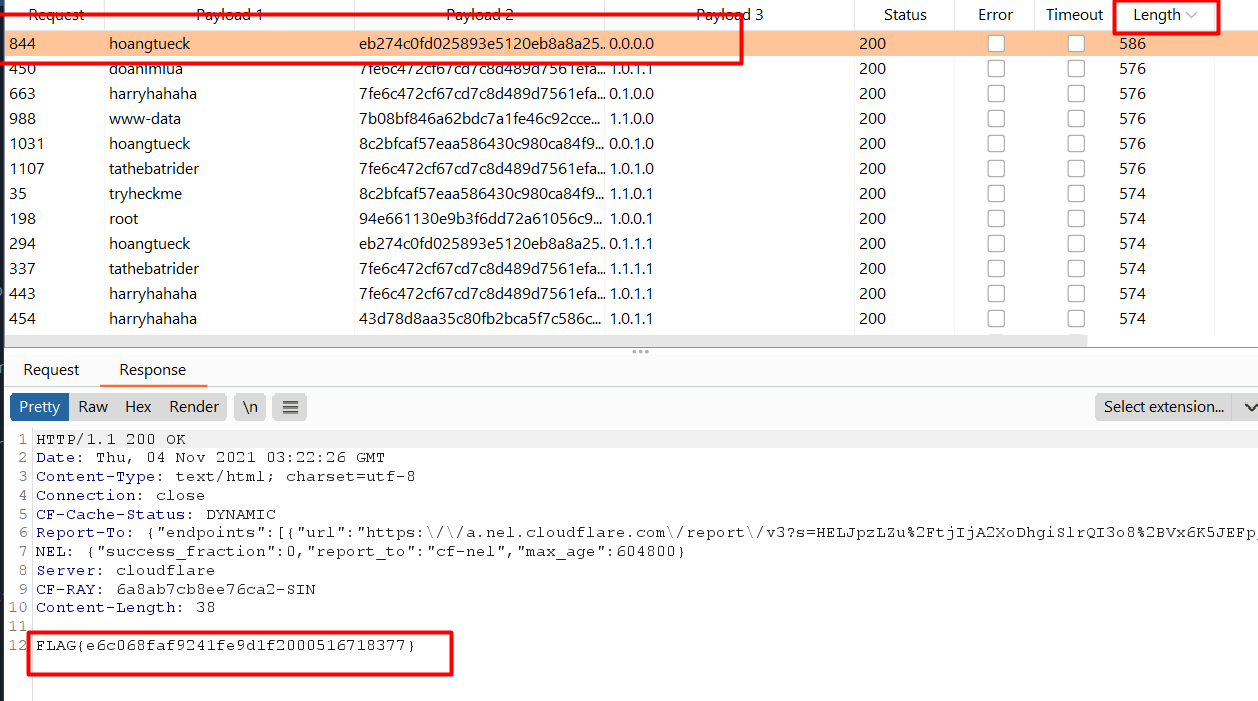Open the hamburger message options menu icon
The height and width of the screenshot is (701, 1258).
(x=290, y=407)
